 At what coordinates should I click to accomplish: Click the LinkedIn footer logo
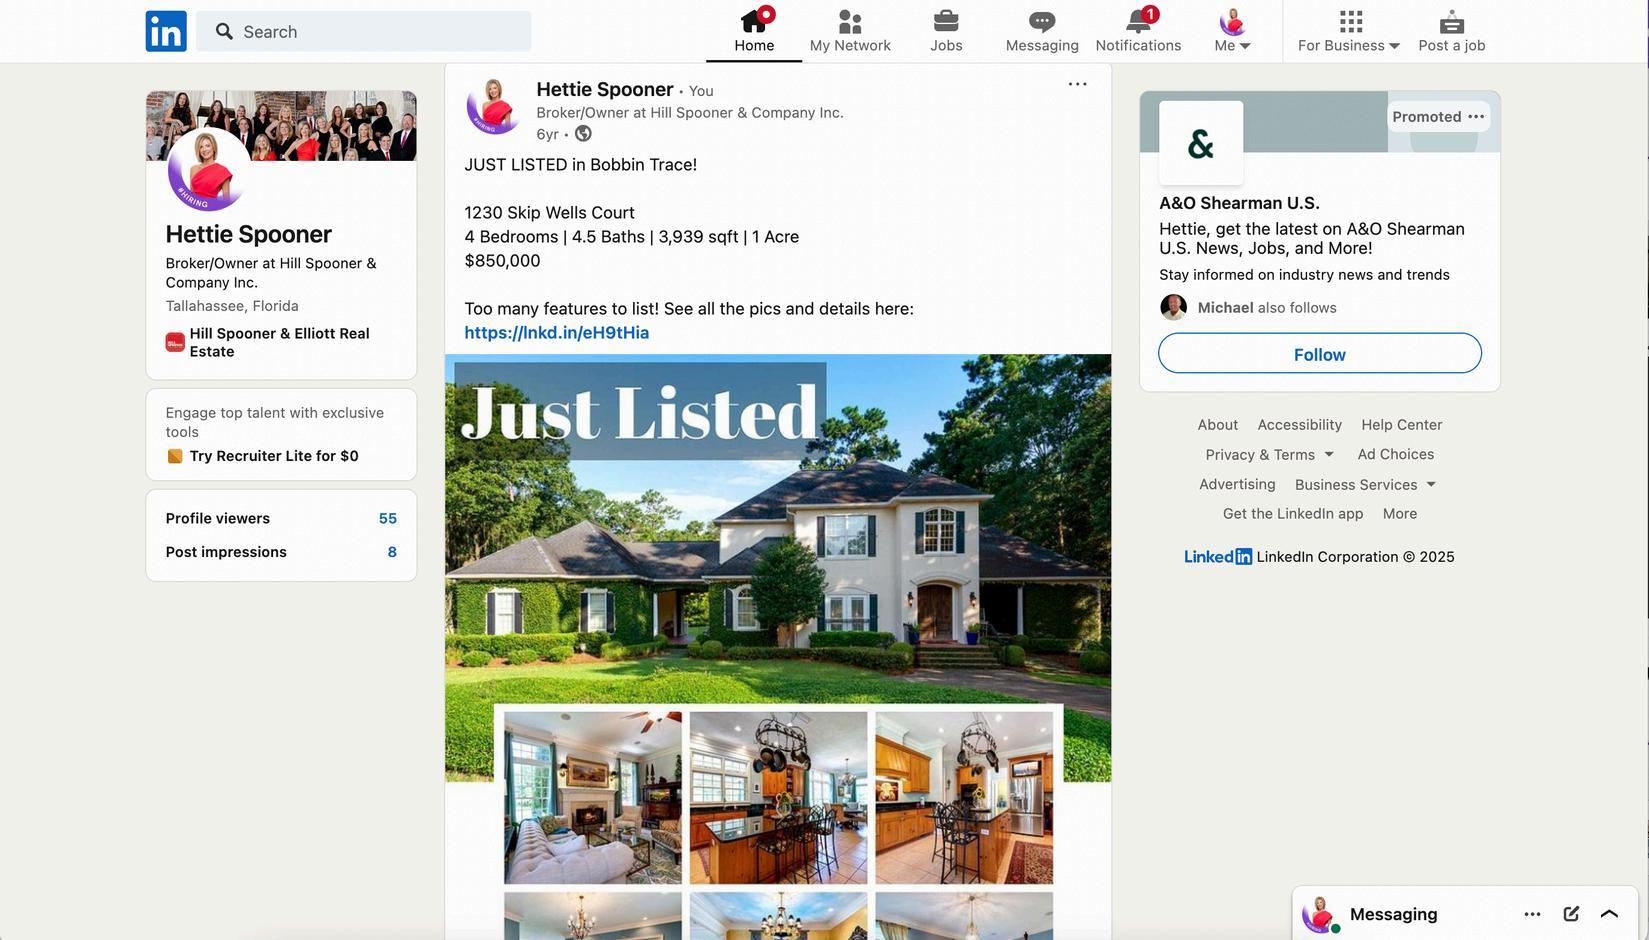(1218, 557)
